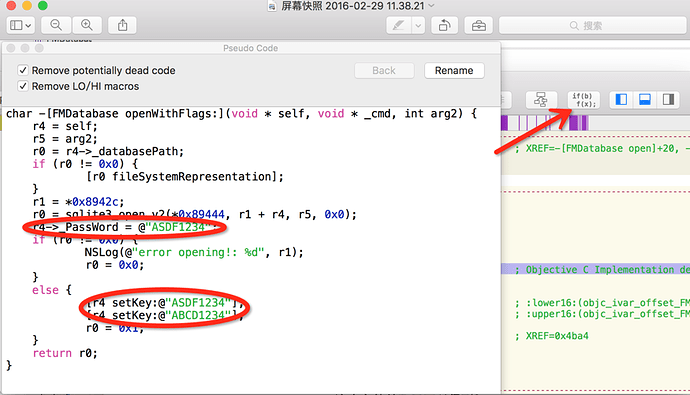Show the markup toolbox icon

(x=479, y=26)
